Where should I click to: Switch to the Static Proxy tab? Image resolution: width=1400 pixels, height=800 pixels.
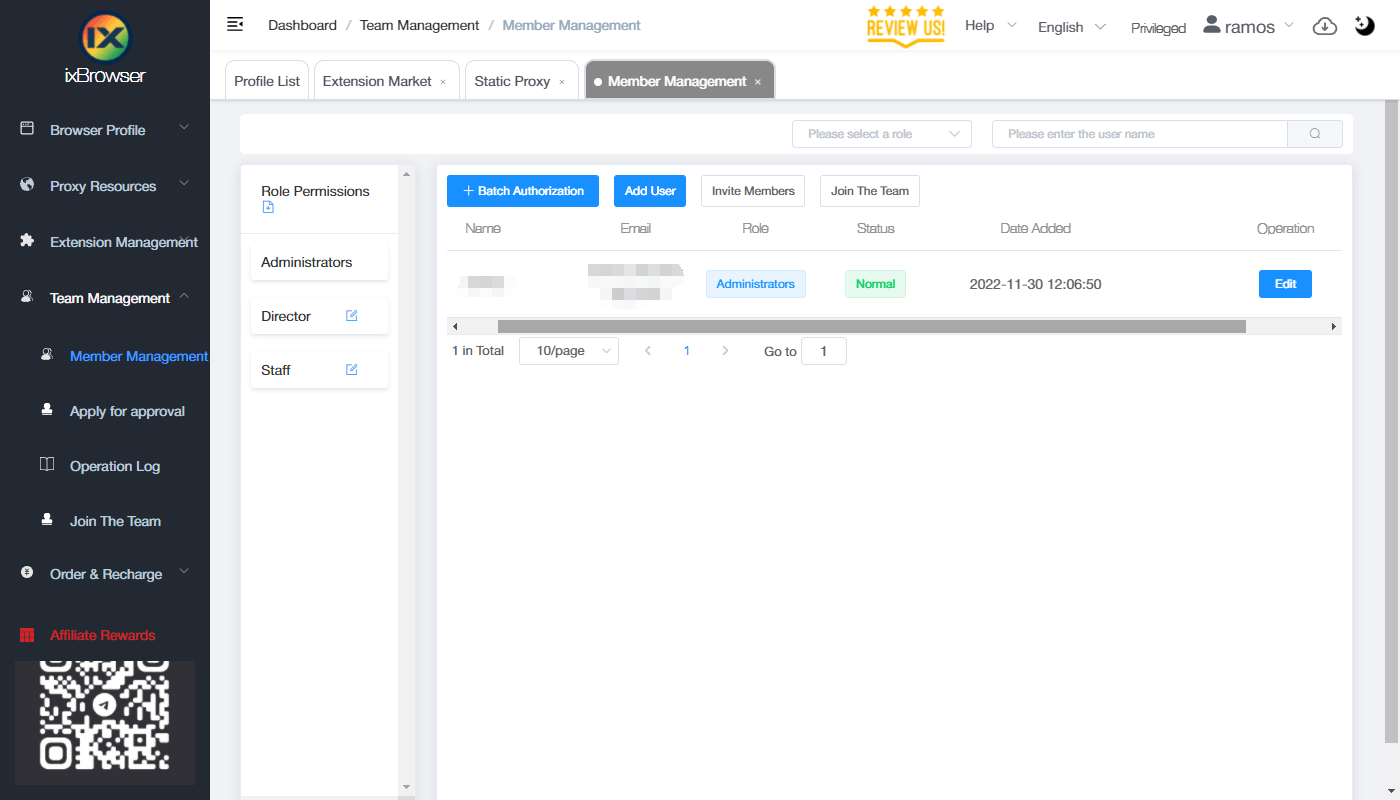coord(512,81)
